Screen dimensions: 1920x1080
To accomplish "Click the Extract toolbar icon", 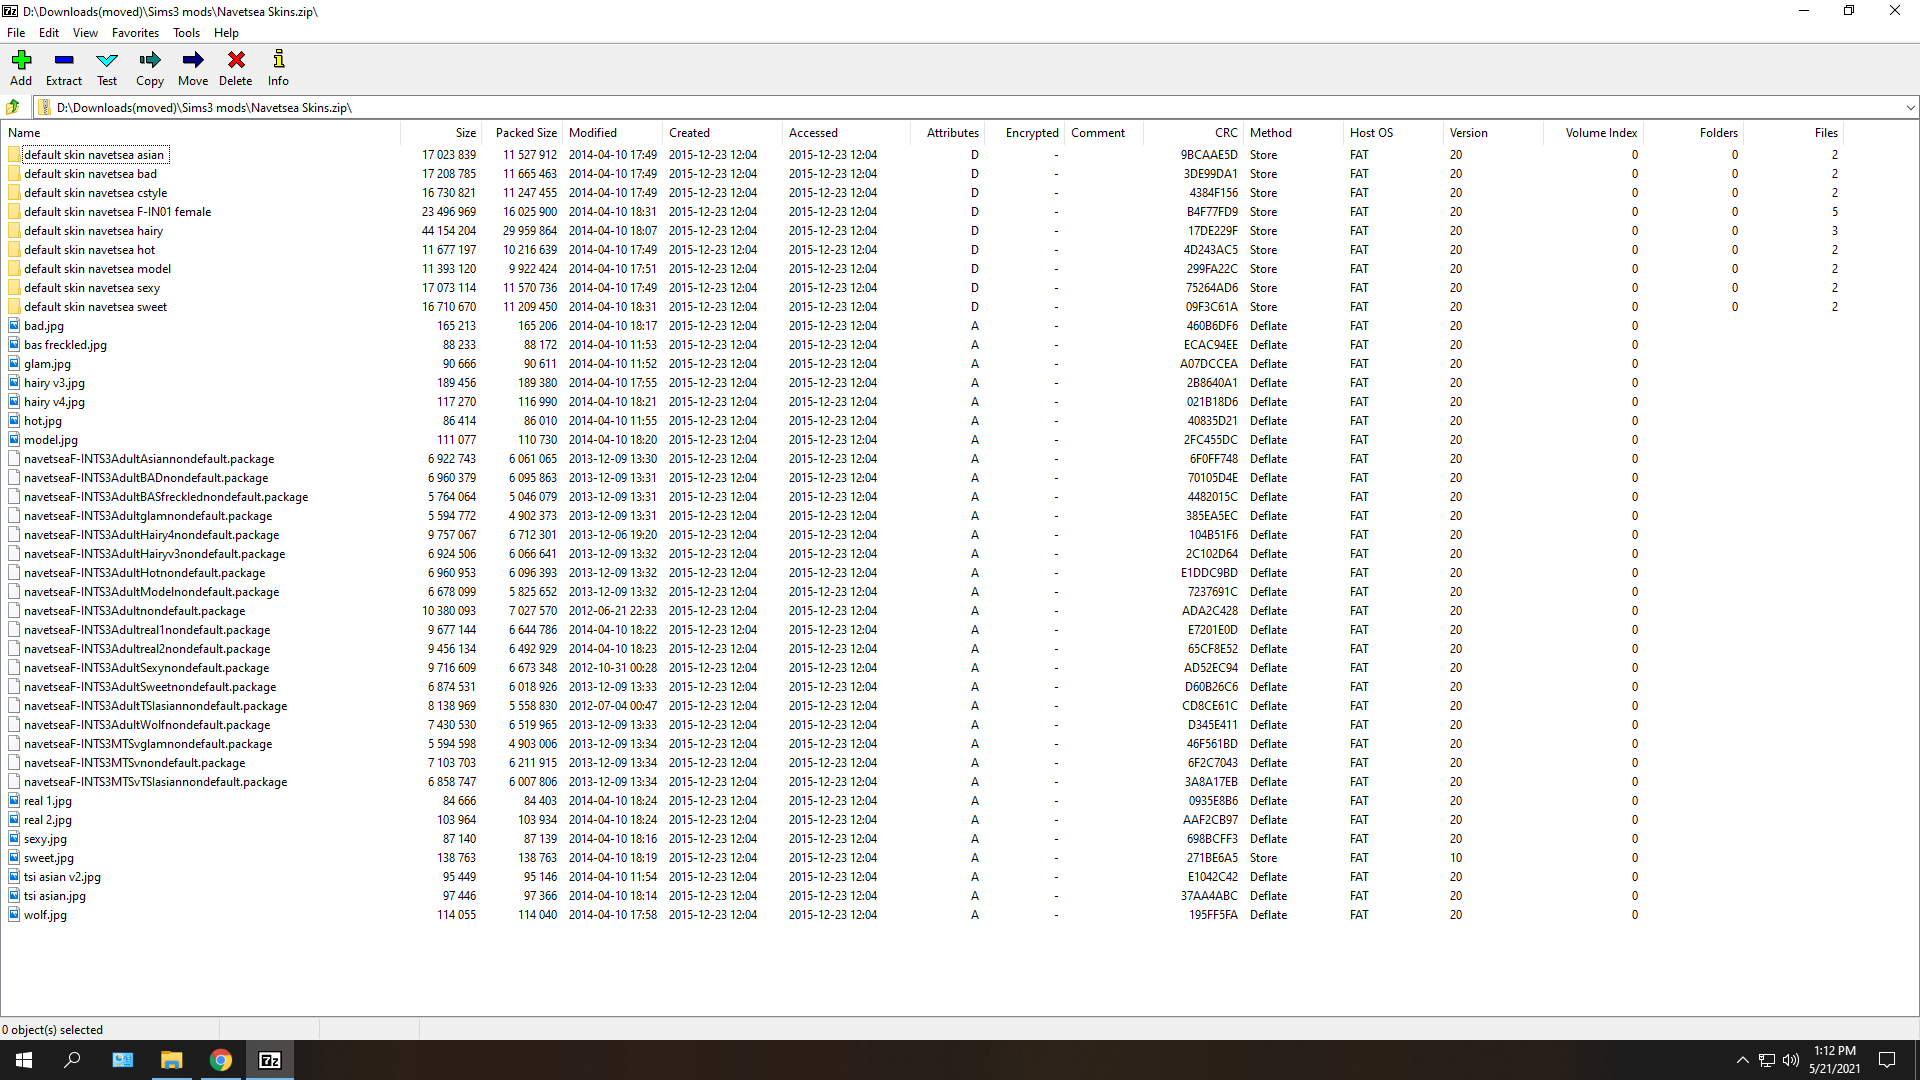I will [64, 61].
